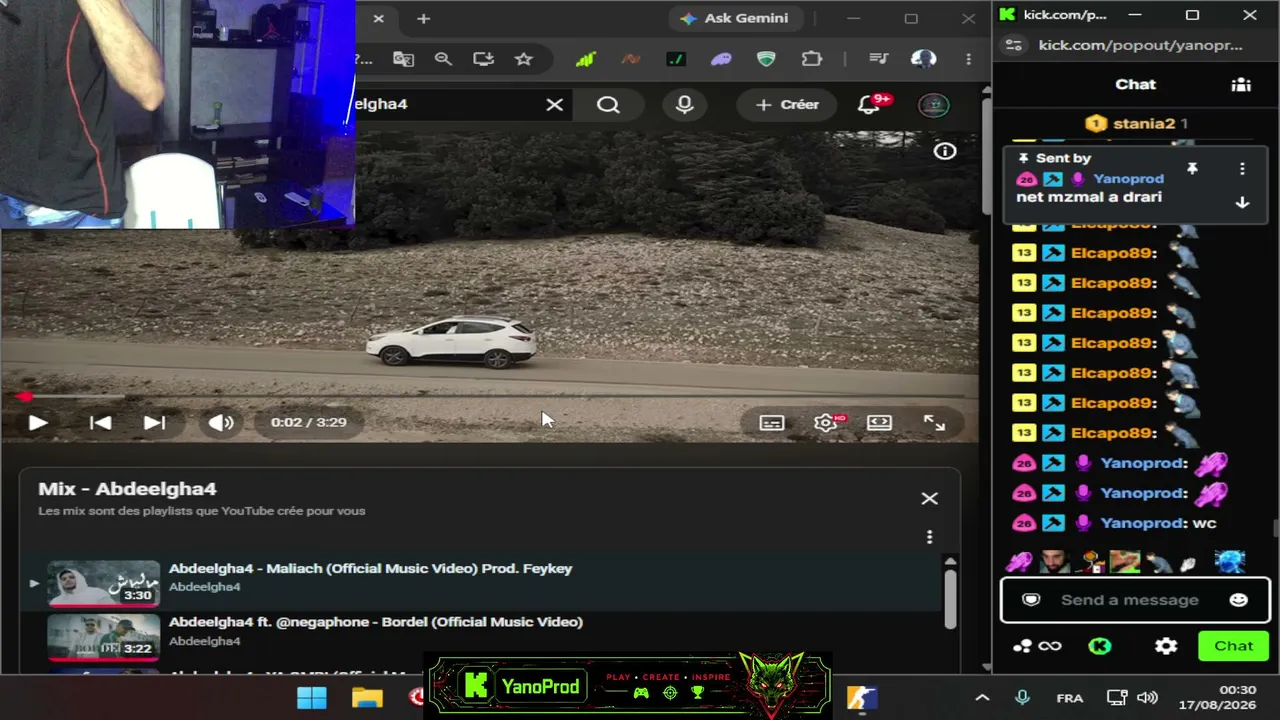Pick the pink hand quick emote
This screenshot has height=720, width=1280.
pyautogui.click(x=1019, y=561)
